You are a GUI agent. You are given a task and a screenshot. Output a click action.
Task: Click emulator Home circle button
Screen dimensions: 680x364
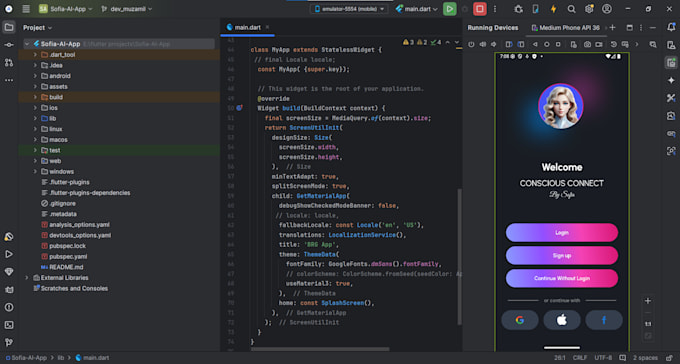pyautogui.click(x=546, y=44)
